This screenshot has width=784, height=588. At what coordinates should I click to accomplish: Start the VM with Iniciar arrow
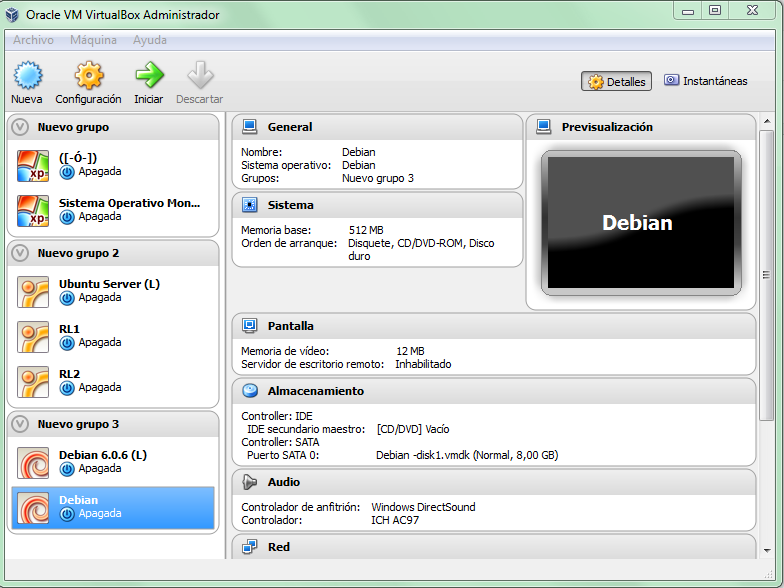(x=149, y=76)
